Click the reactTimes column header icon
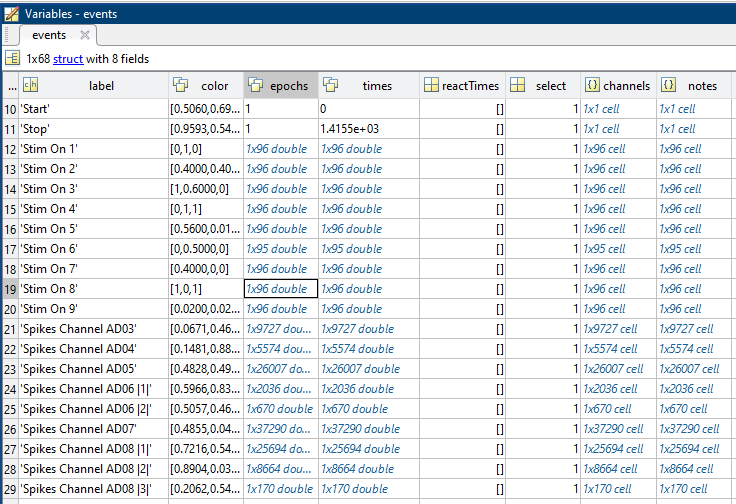 (x=430, y=86)
